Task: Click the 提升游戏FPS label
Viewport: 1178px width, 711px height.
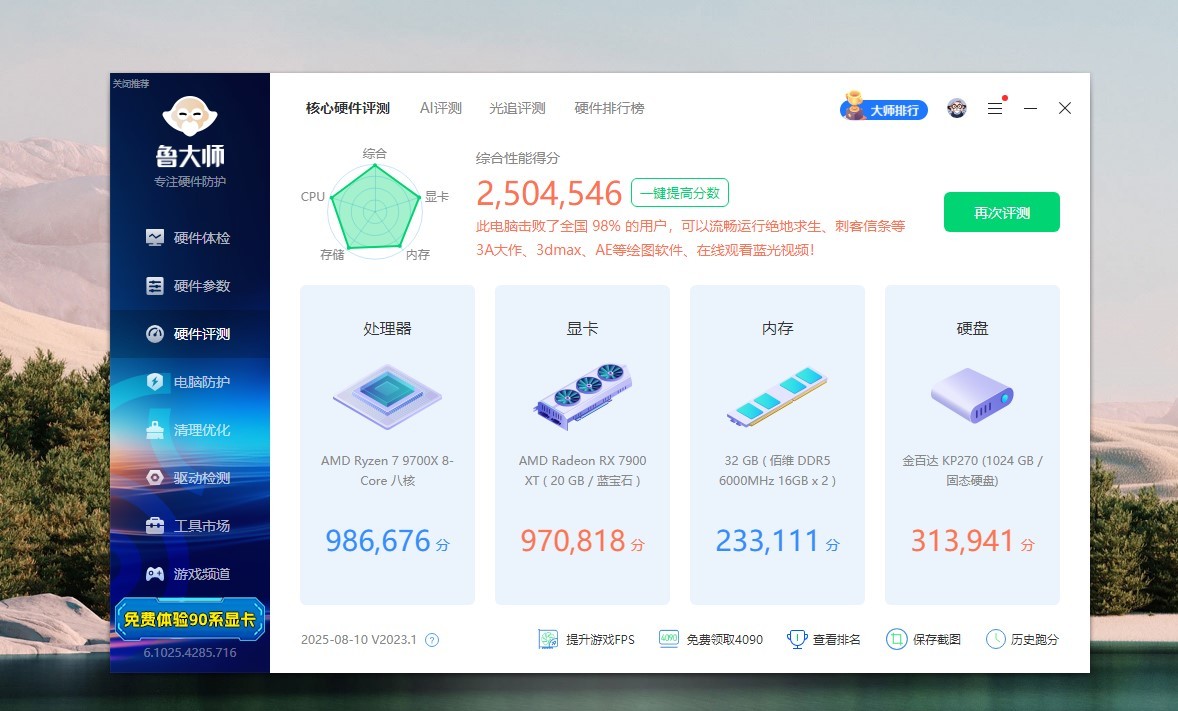Action: pos(600,640)
